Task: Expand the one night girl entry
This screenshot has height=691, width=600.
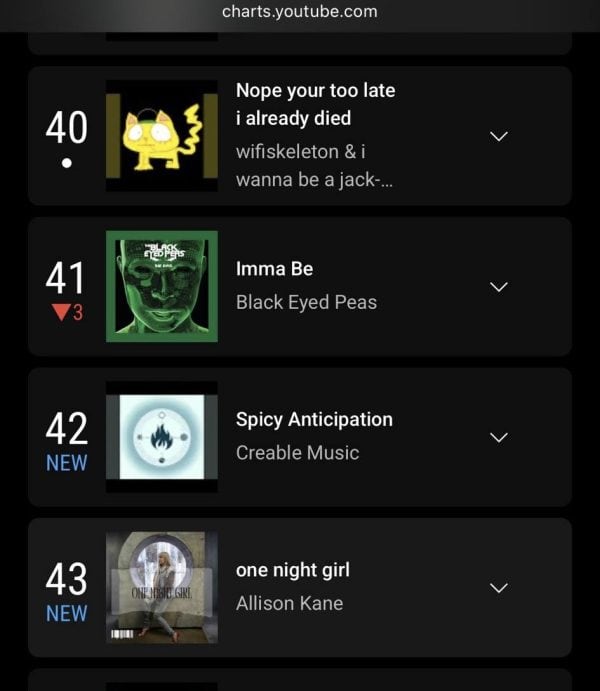Action: (x=498, y=587)
